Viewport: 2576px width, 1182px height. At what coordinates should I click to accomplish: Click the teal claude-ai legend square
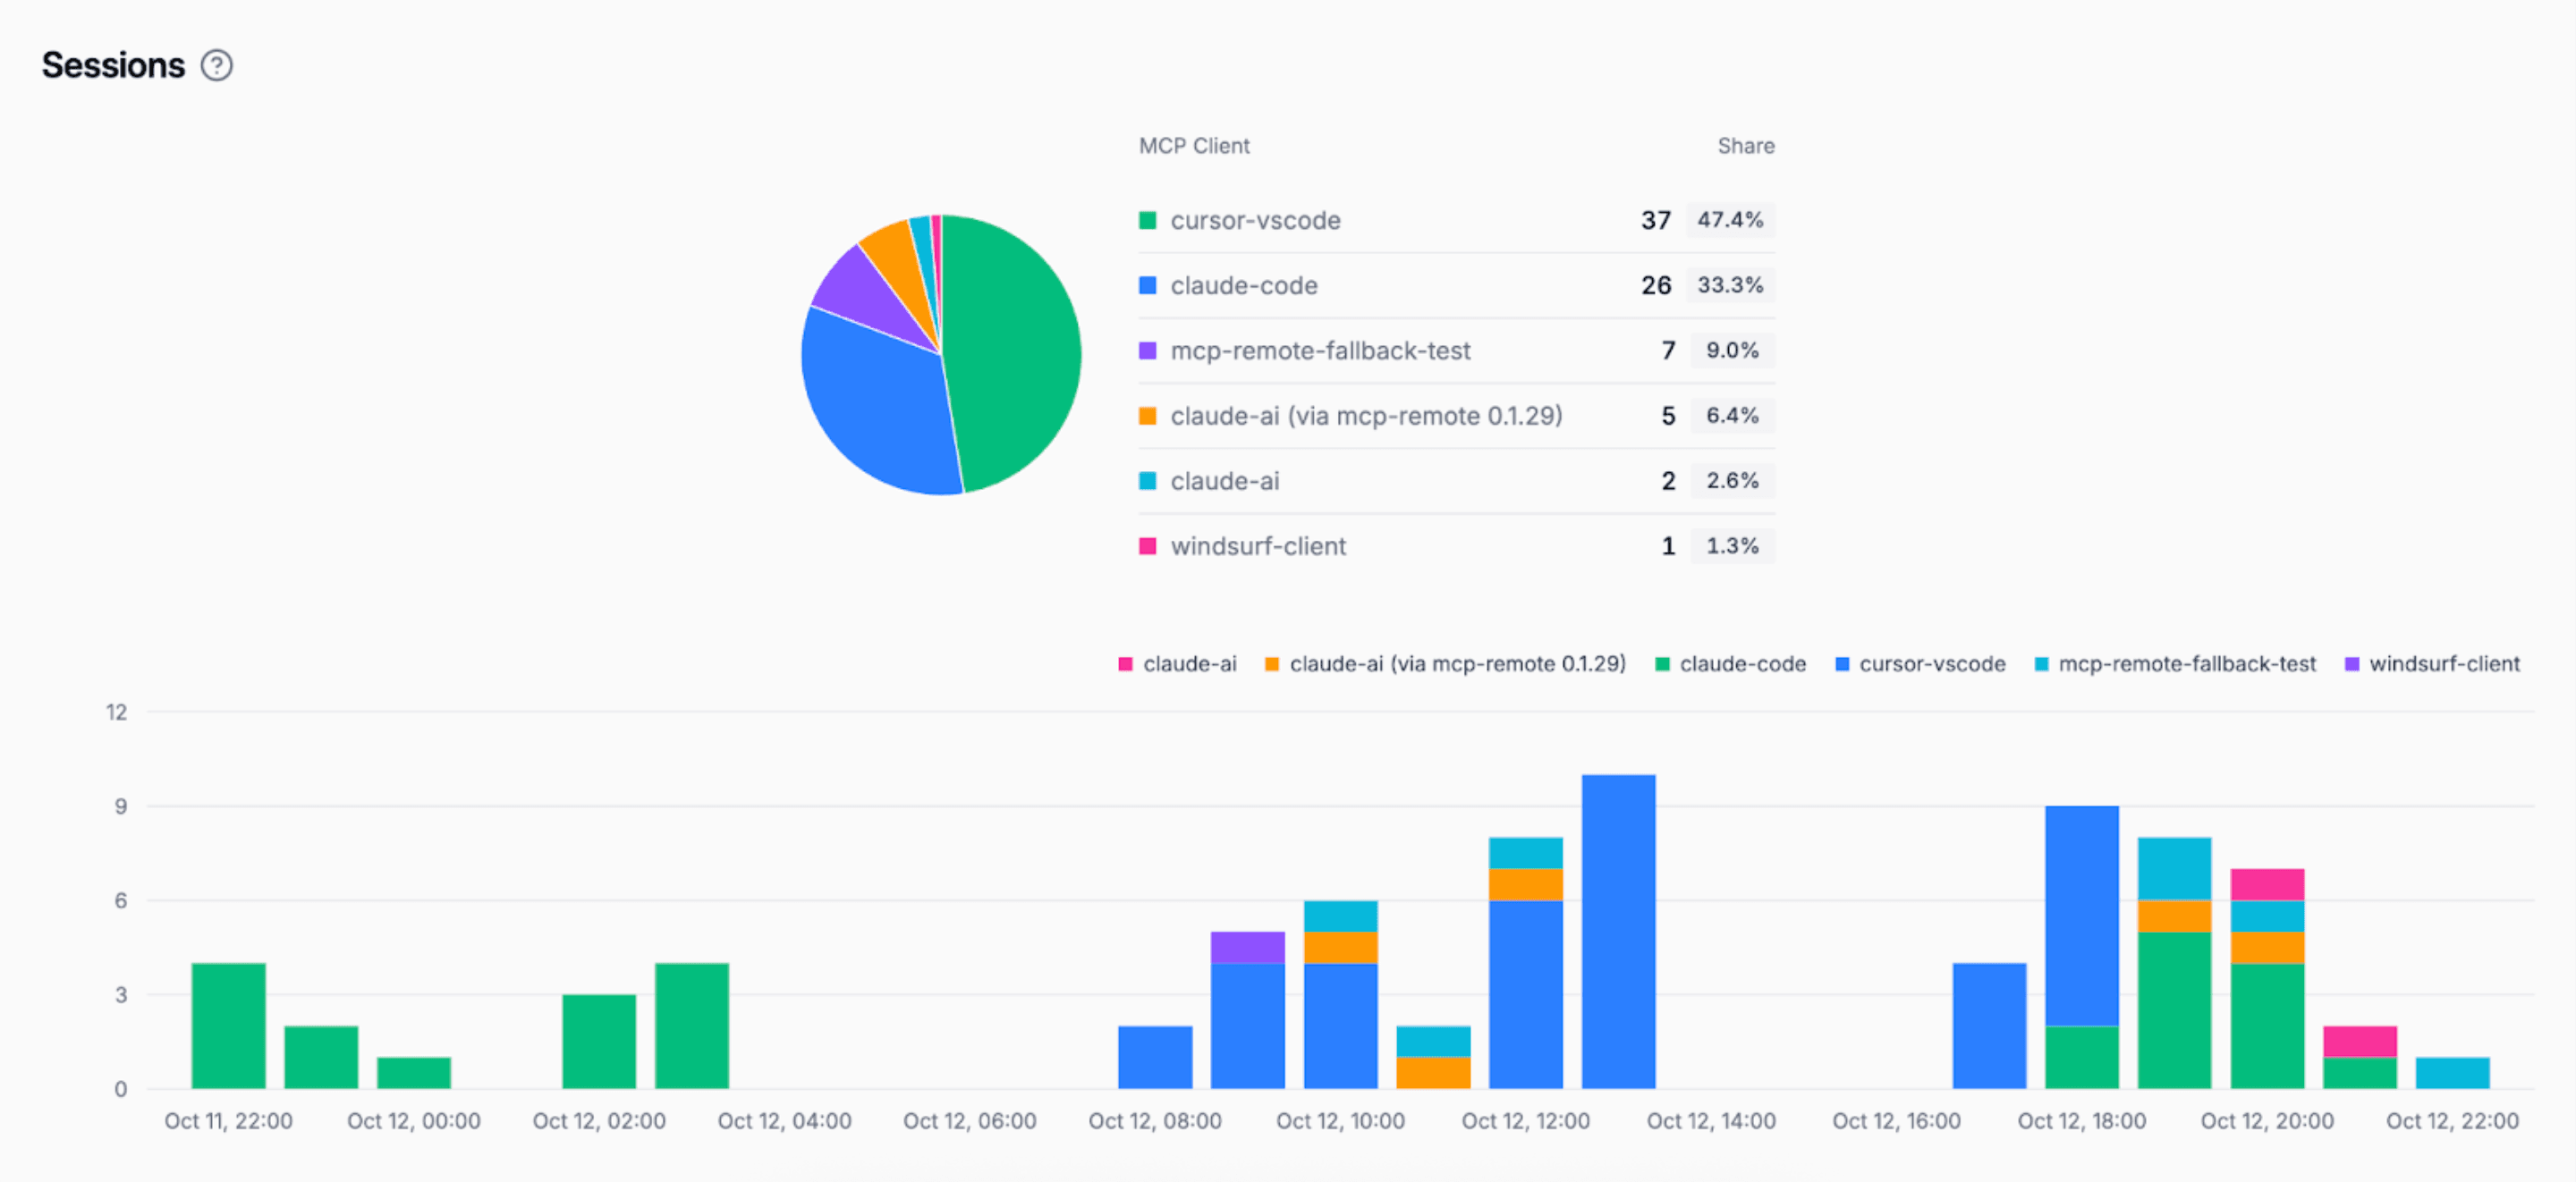[x=1147, y=481]
